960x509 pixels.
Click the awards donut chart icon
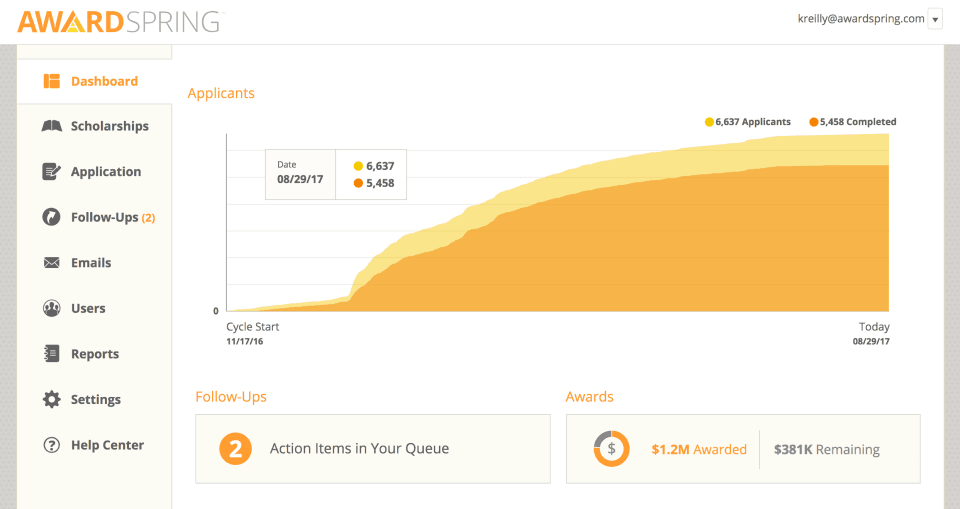611,449
